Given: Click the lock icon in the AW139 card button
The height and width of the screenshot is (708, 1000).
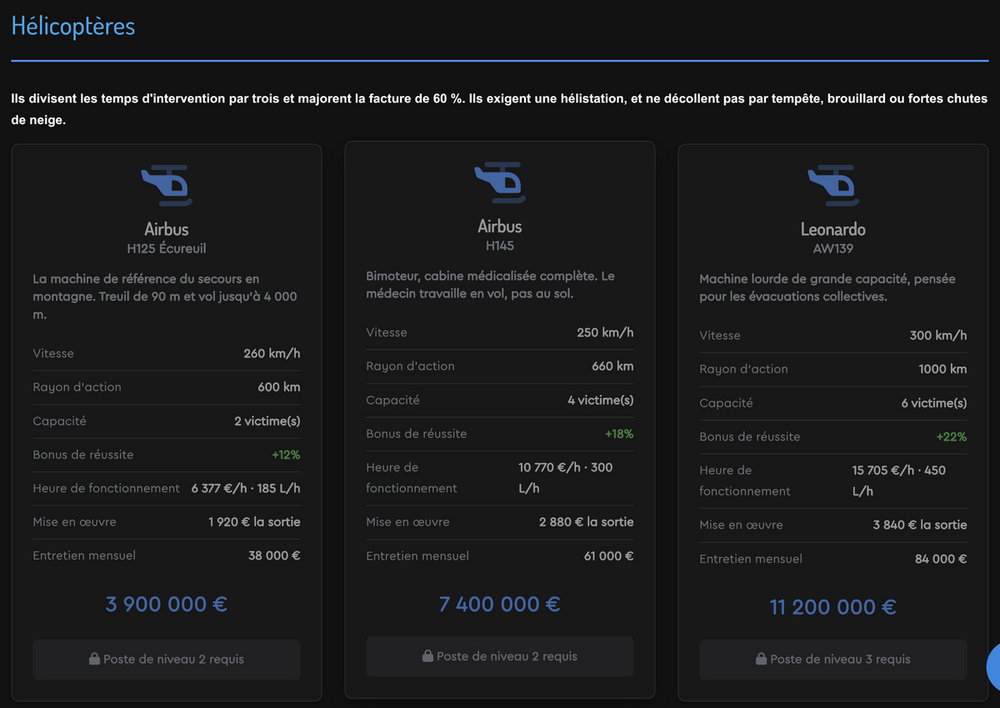Looking at the screenshot, I should click(x=761, y=659).
